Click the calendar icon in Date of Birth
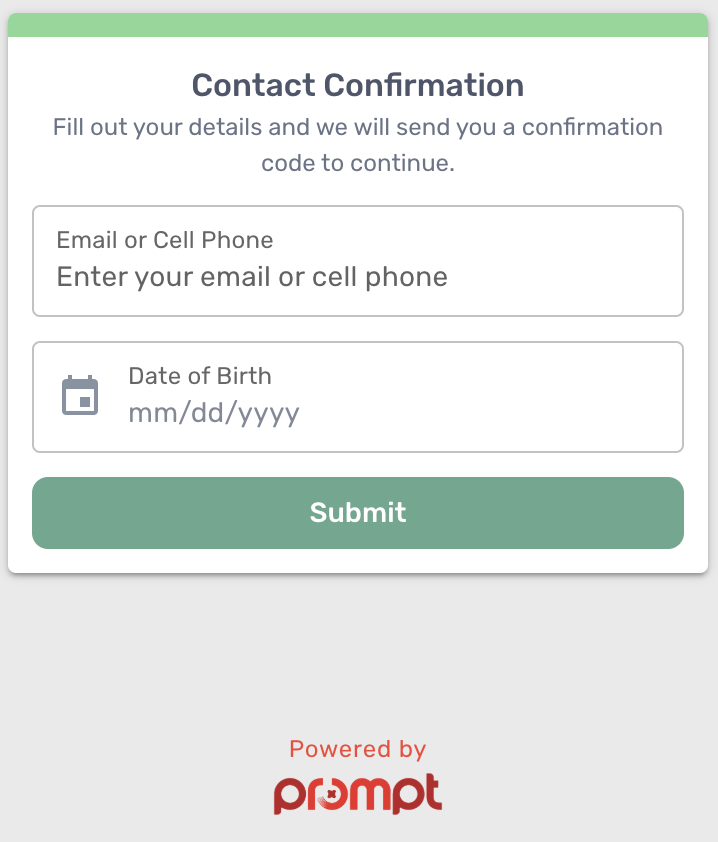This screenshot has height=842, width=718. tap(80, 395)
